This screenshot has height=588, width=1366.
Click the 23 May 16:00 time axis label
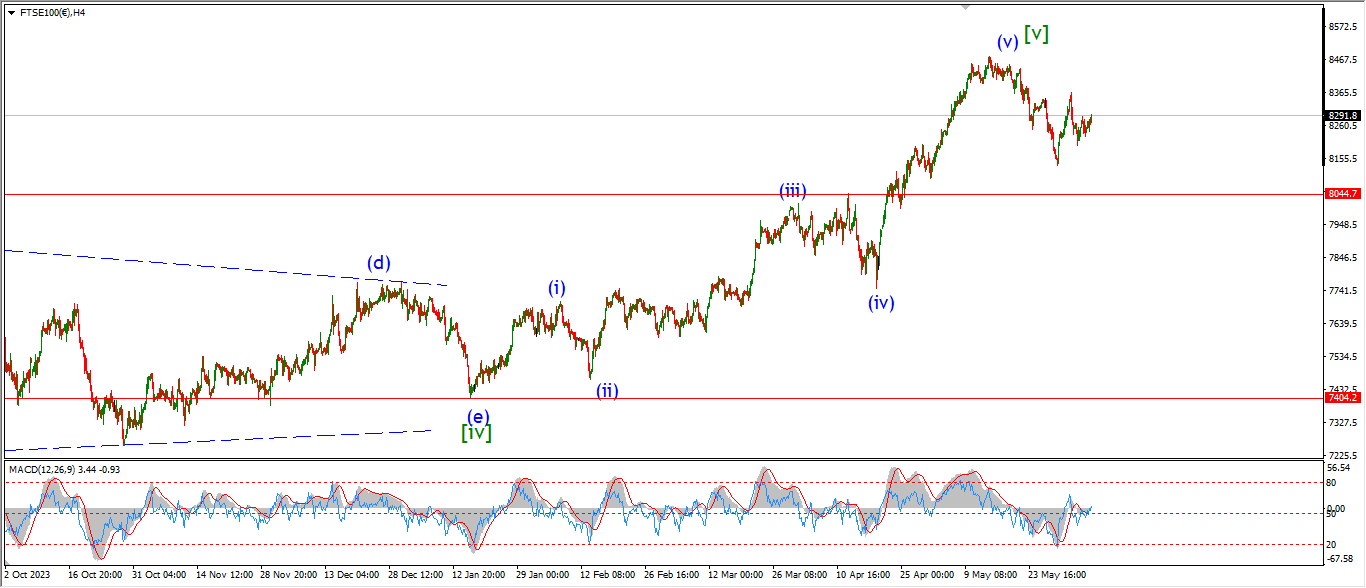[1056, 575]
